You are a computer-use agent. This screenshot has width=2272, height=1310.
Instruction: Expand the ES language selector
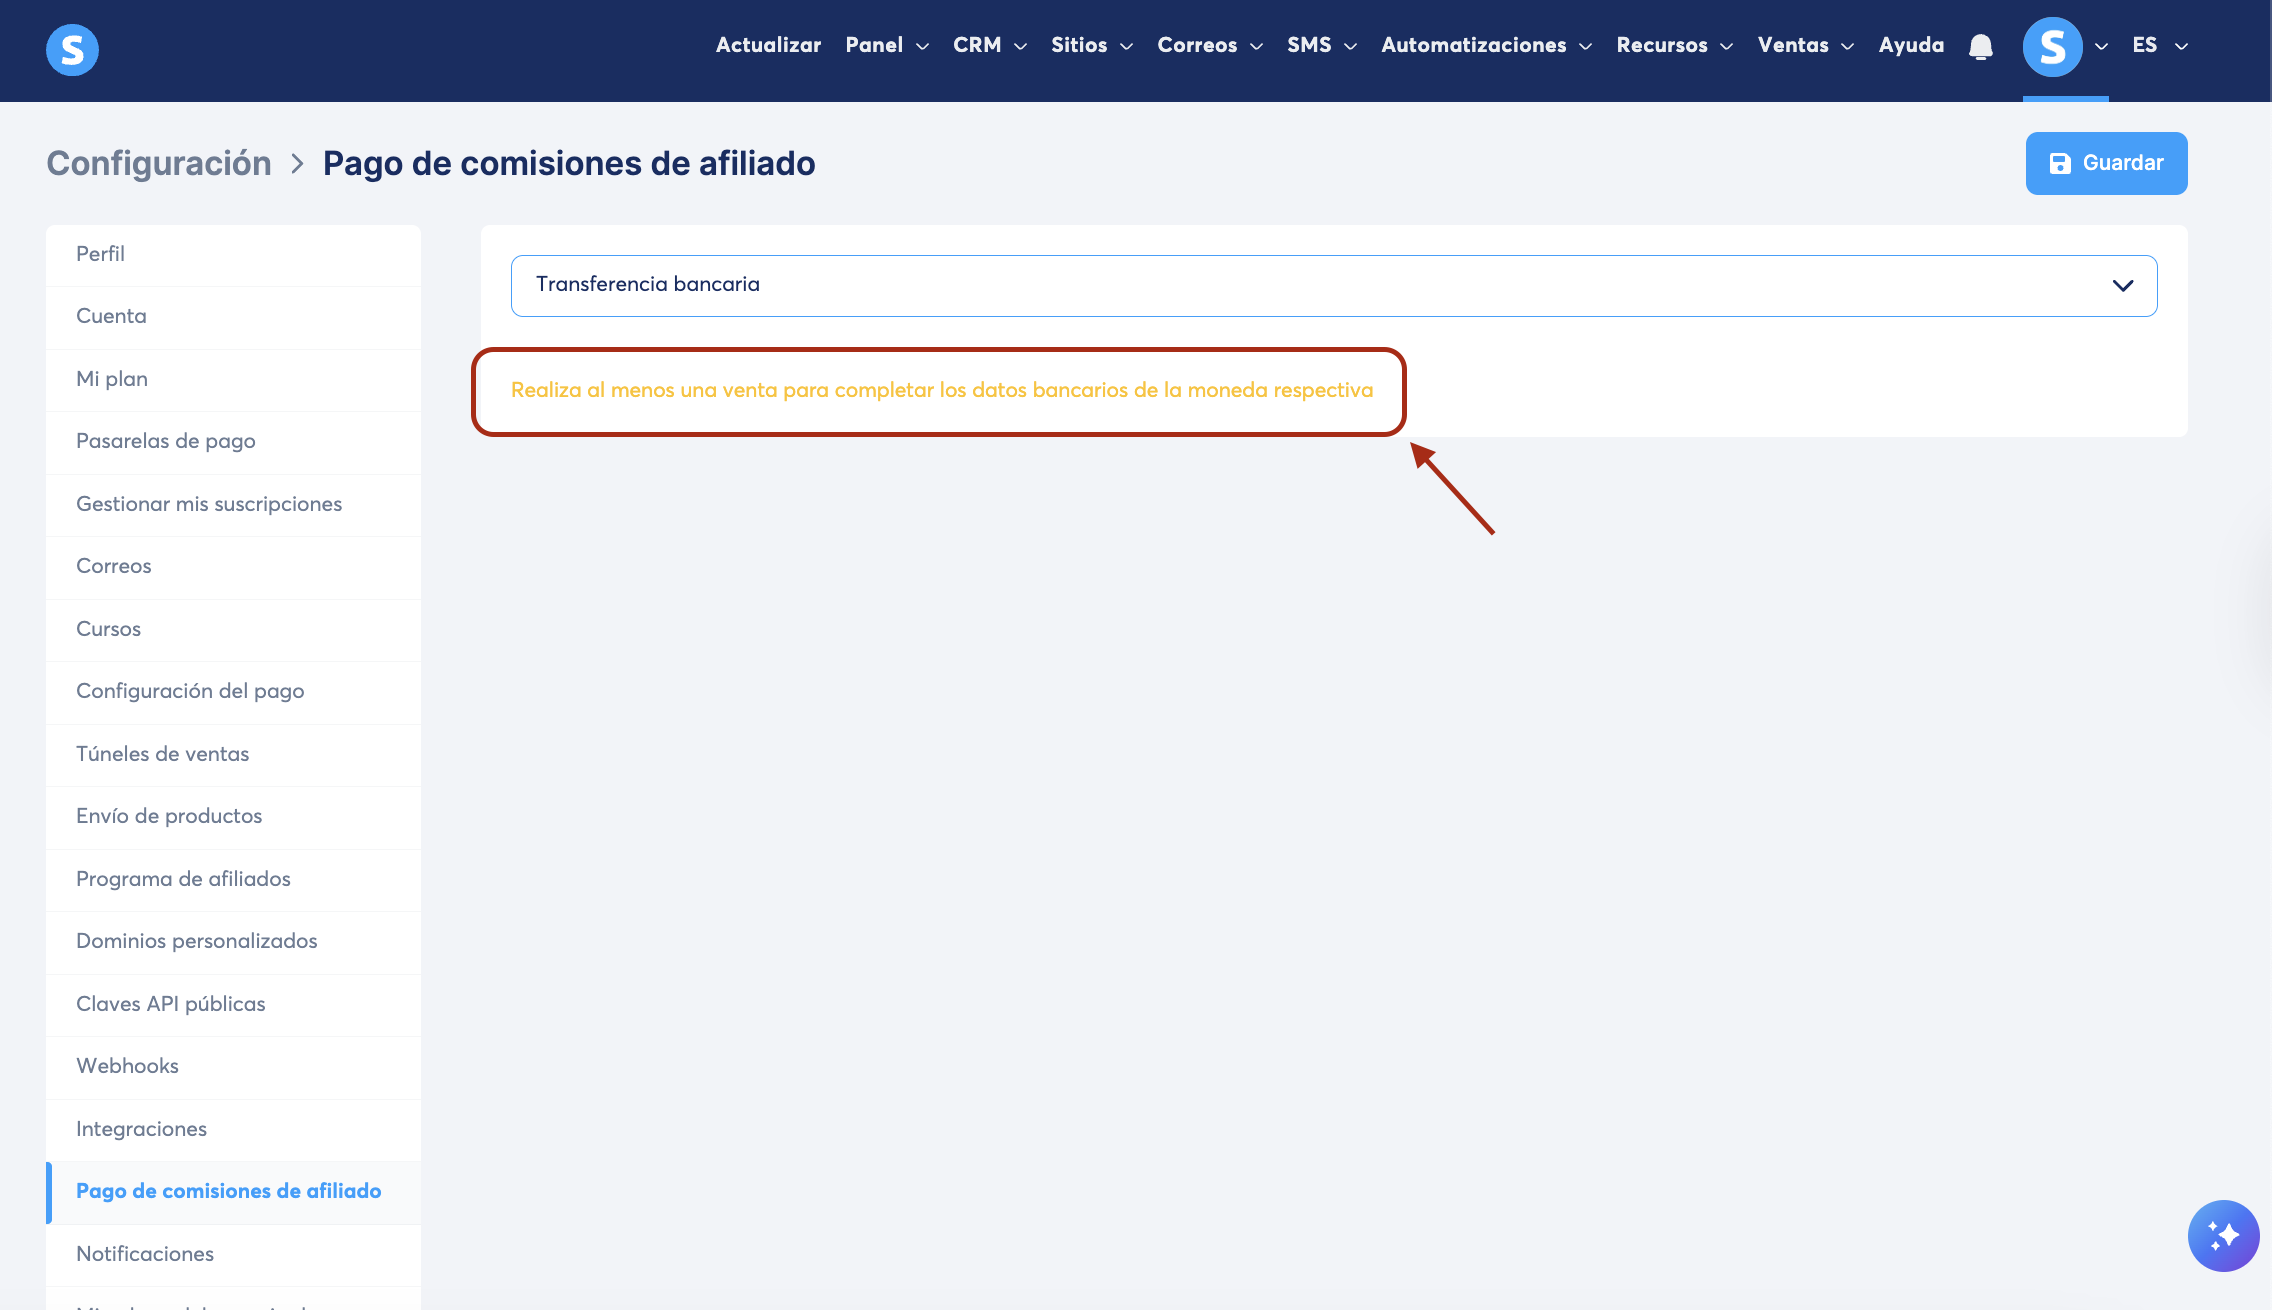(x=2159, y=45)
